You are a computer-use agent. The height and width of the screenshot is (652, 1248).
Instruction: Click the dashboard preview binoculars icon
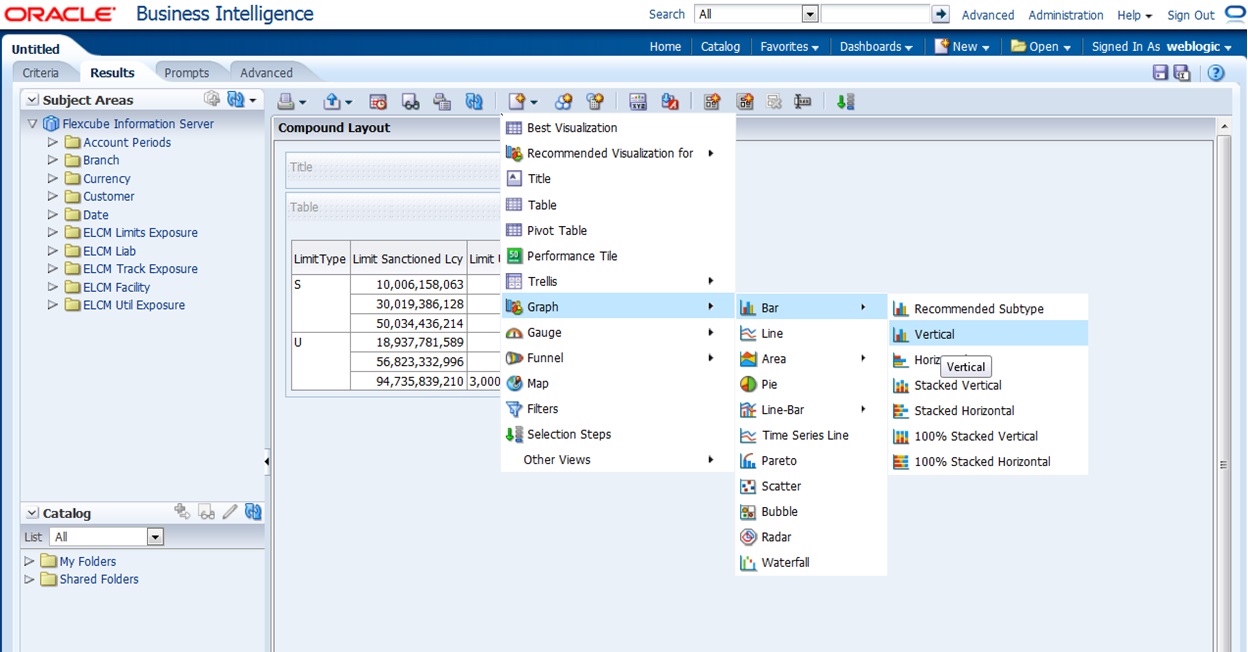coord(410,101)
